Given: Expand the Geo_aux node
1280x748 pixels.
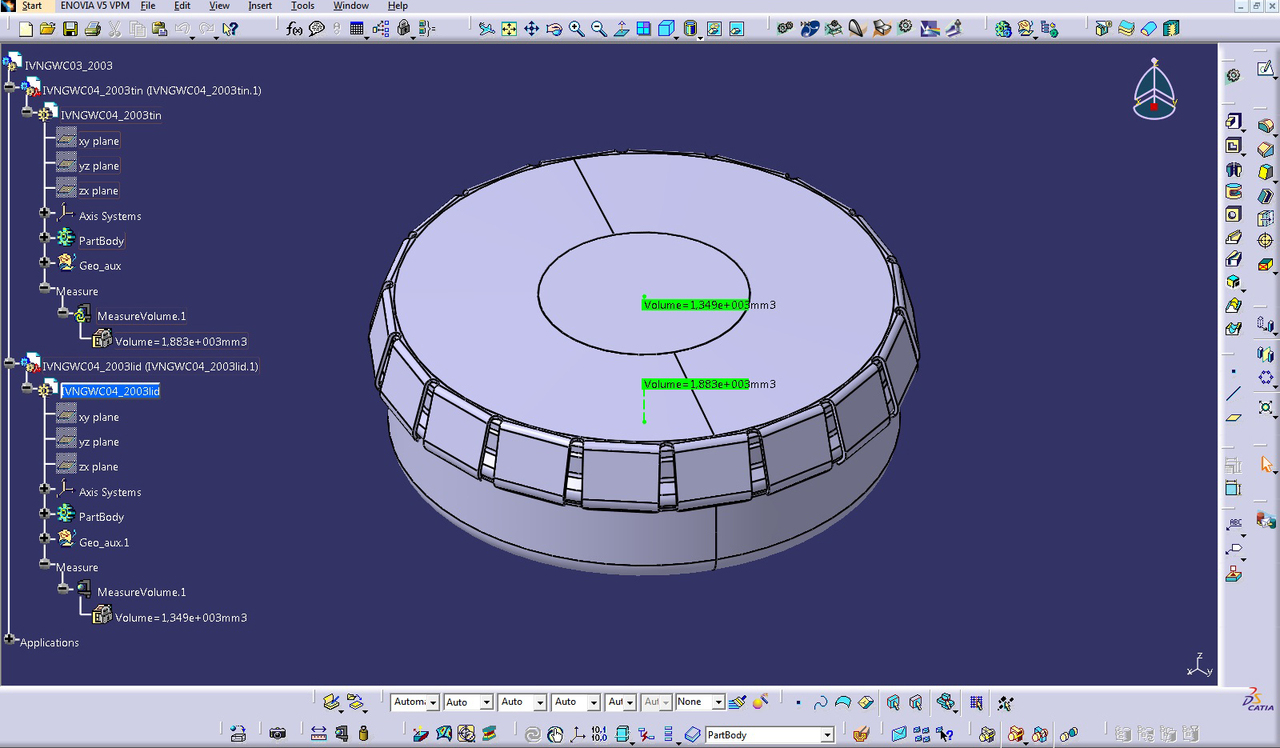Looking at the screenshot, I should [x=44, y=263].
